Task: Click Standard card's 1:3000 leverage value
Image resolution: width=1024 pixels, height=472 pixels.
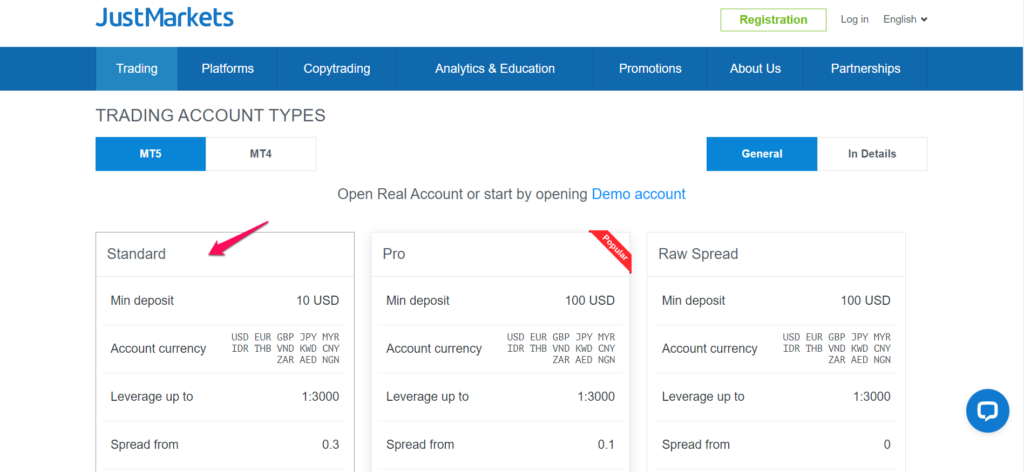Action: click(321, 396)
